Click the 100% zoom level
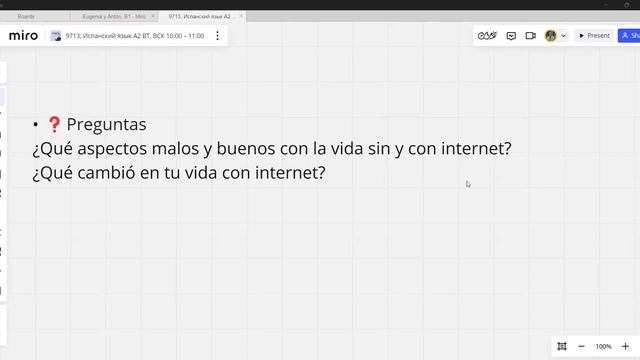Screen dimensions: 640x360 603,347
